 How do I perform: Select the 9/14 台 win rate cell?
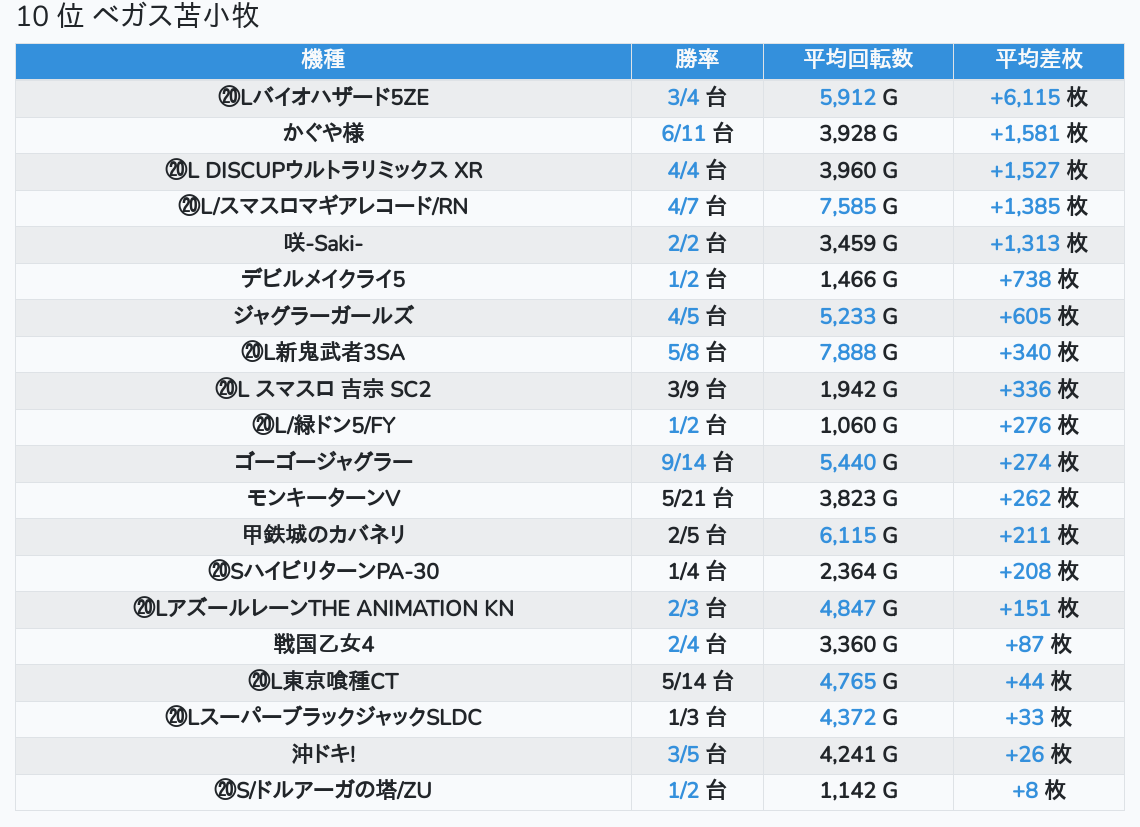697,462
